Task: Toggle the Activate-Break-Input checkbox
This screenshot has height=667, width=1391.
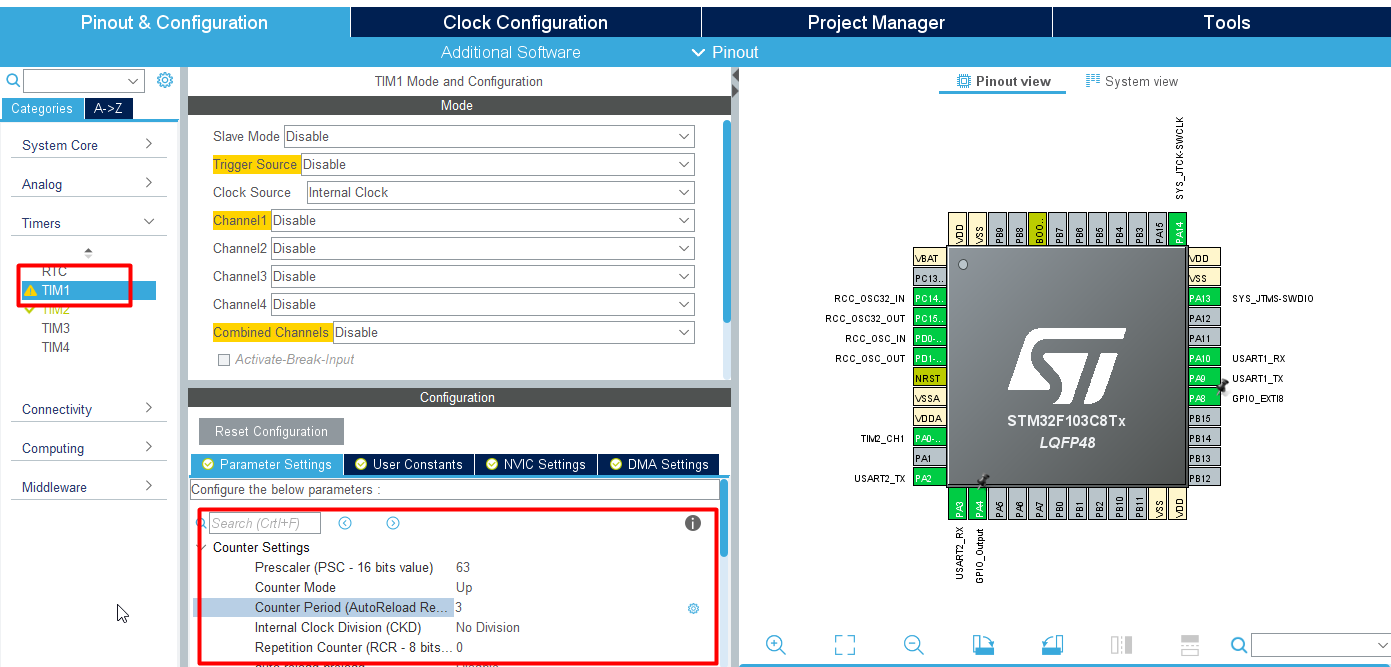Action: click(x=224, y=360)
